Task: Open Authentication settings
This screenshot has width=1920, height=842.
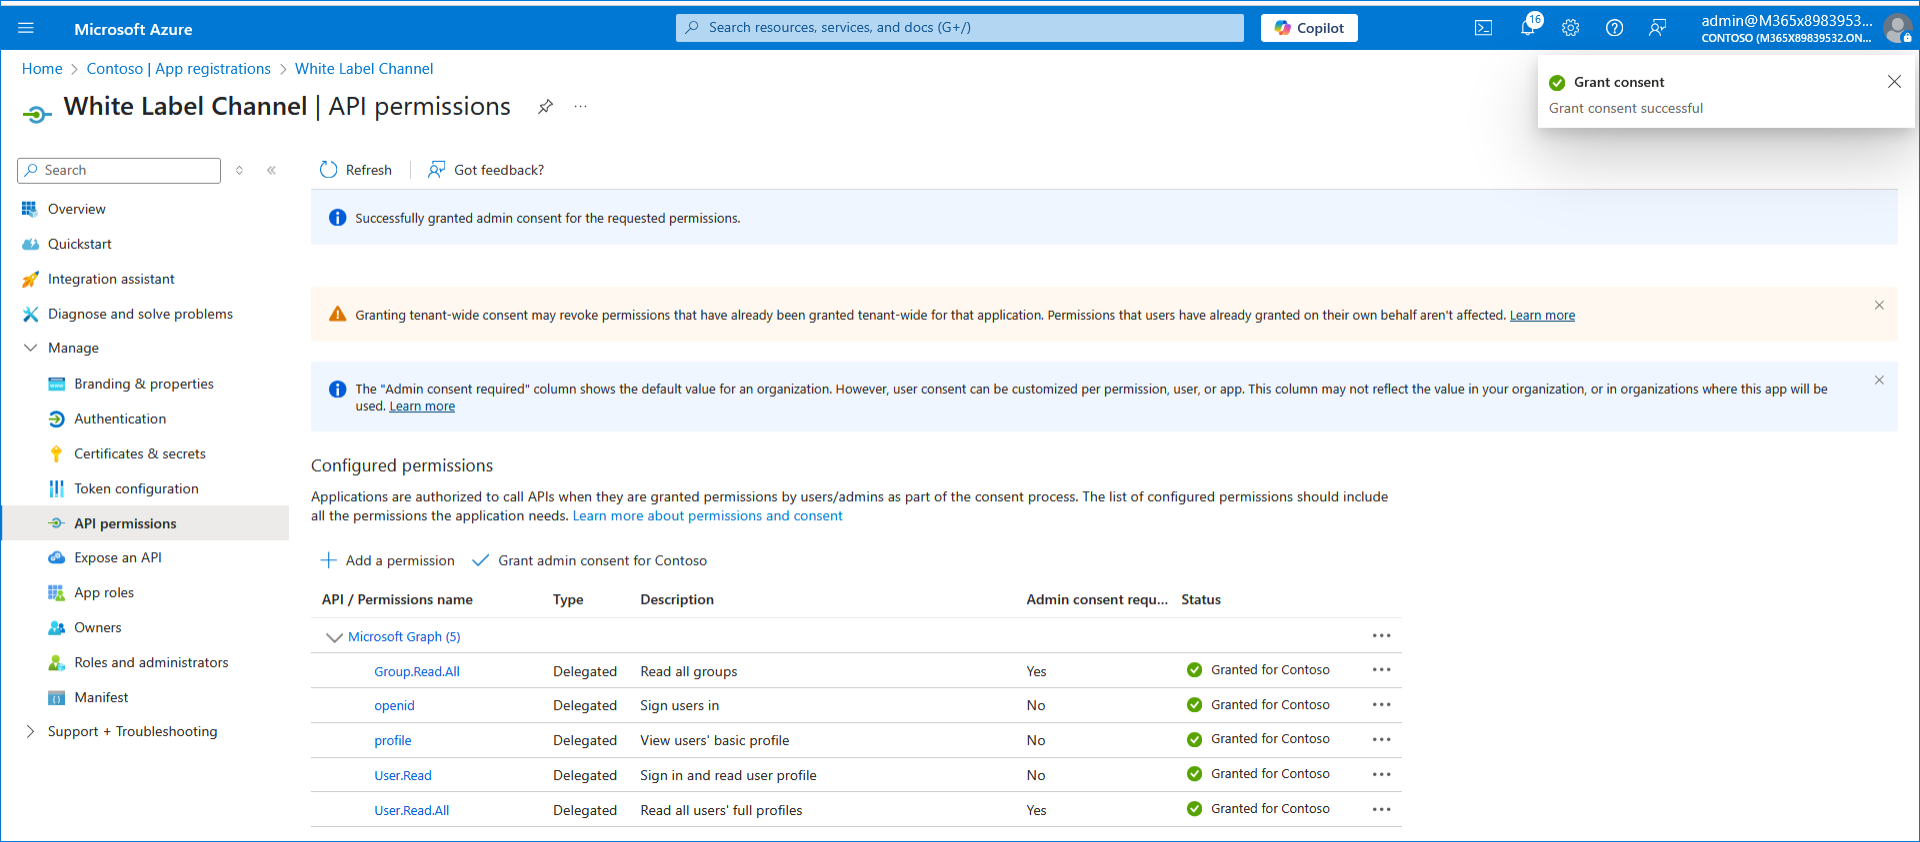Action: [120, 419]
